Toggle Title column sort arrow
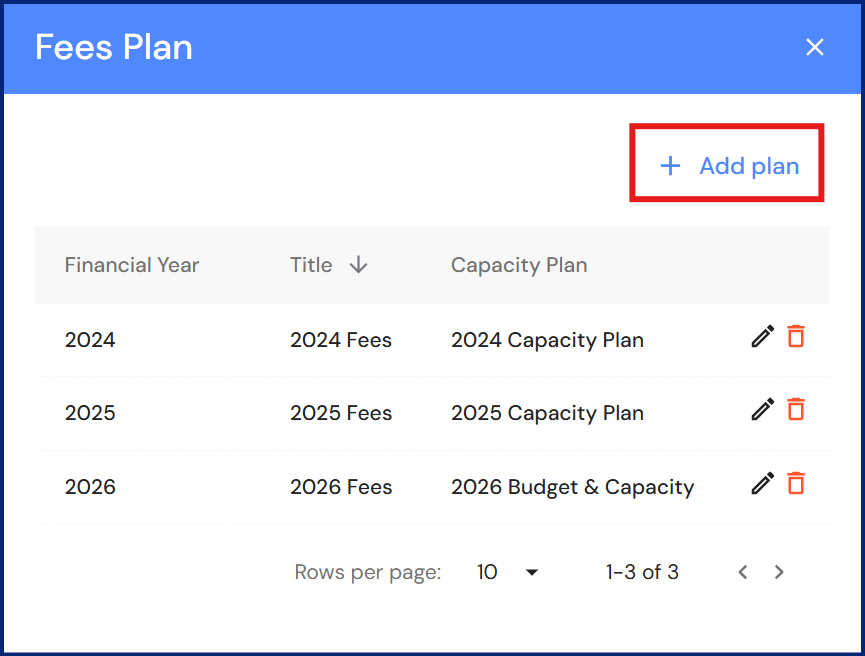The height and width of the screenshot is (656, 865). click(359, 265)
